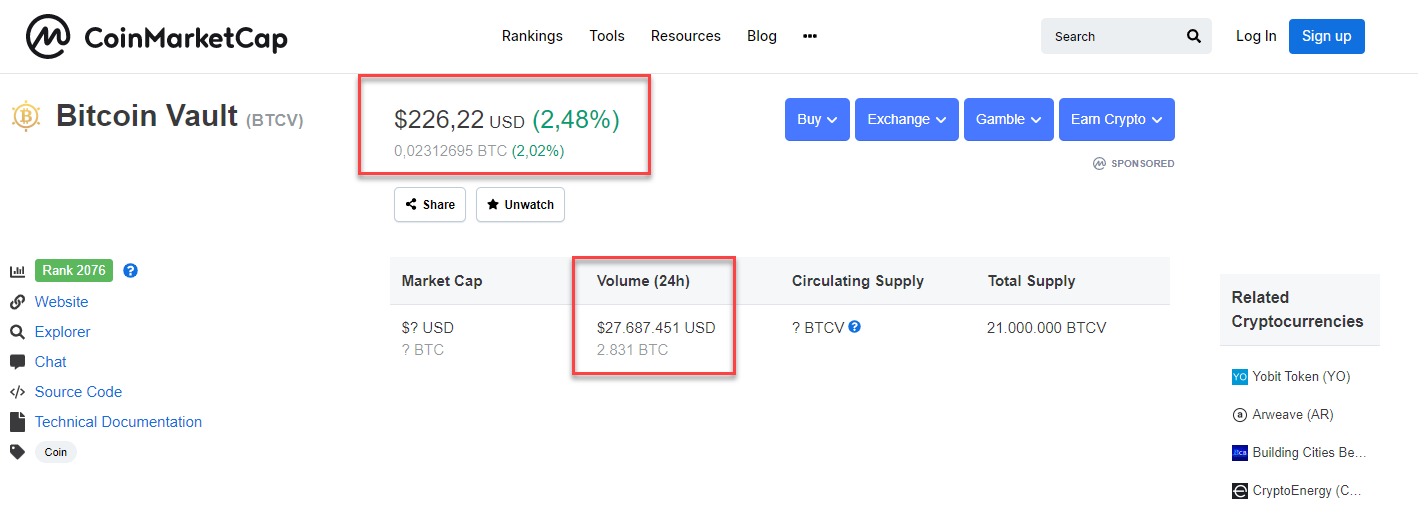Click the 0,02312695 BTC price
1418x510 pixels.
pos(450,151)
